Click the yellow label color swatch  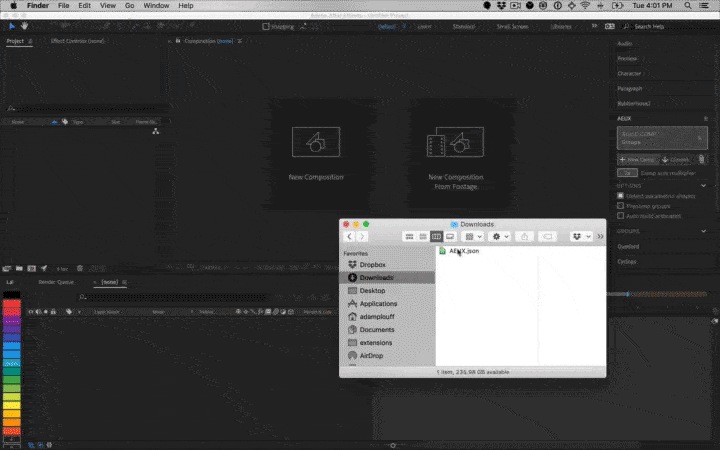pyautogui.click(x=11, y=405)
